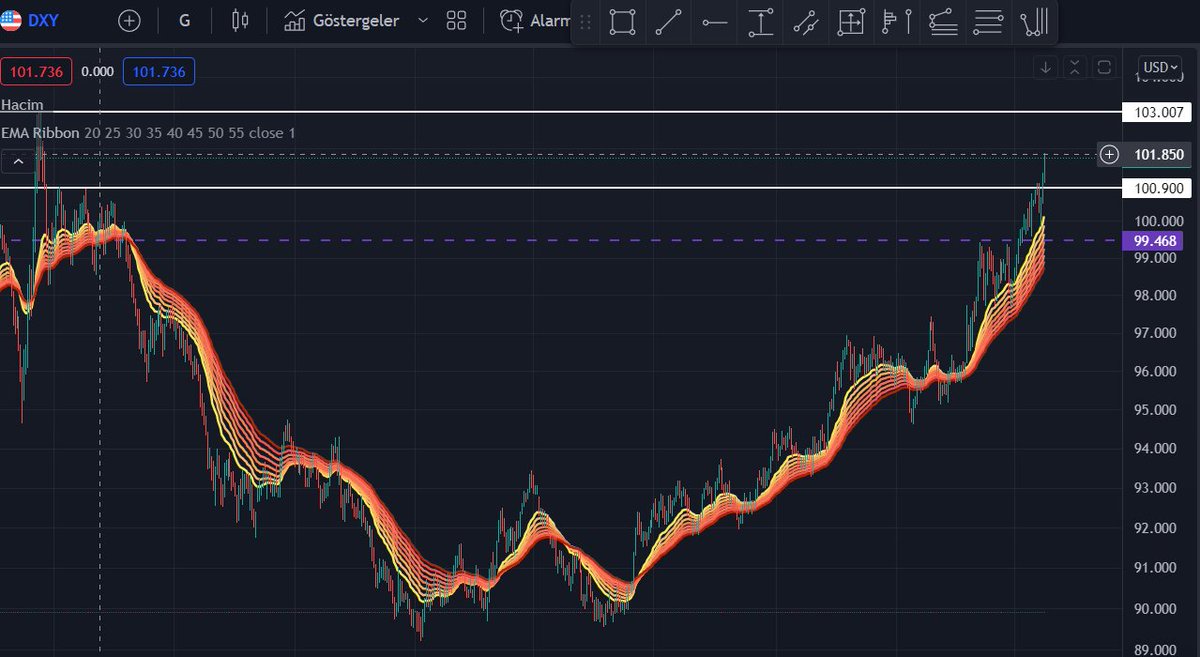Click the red 101.736 sell price button
Image resolution: width=1200 pixels, height=657 pixels.
[x=35, y=71]
